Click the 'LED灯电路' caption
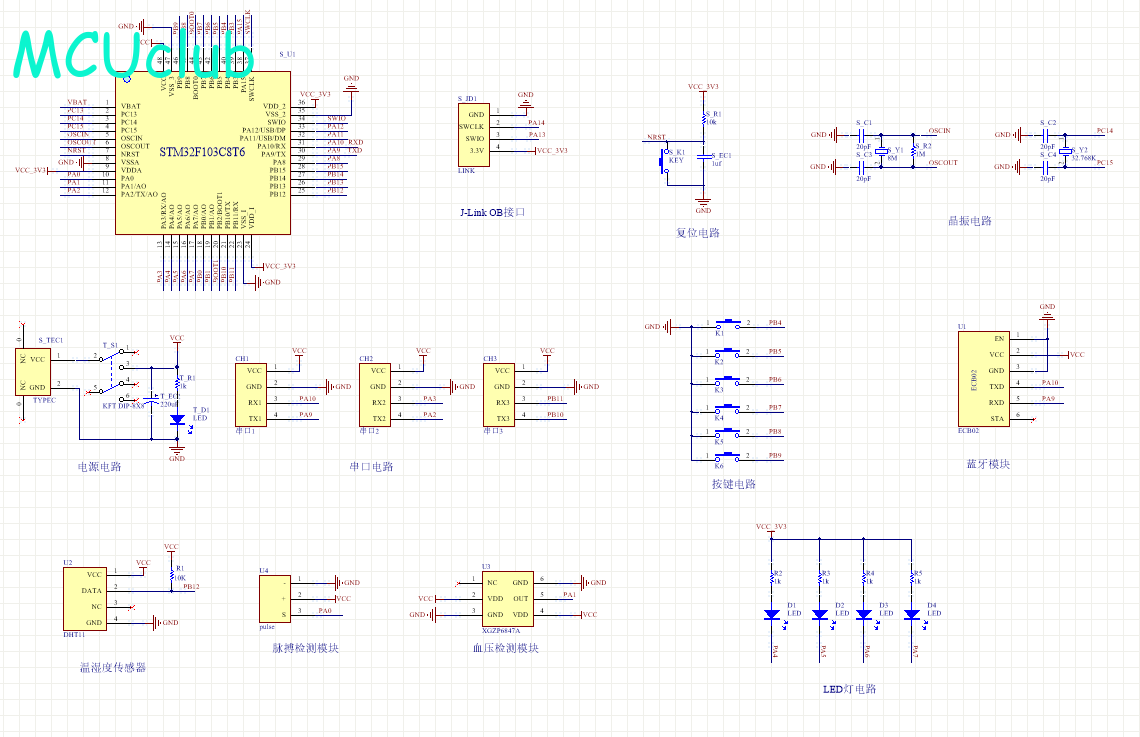 [849, 689]
